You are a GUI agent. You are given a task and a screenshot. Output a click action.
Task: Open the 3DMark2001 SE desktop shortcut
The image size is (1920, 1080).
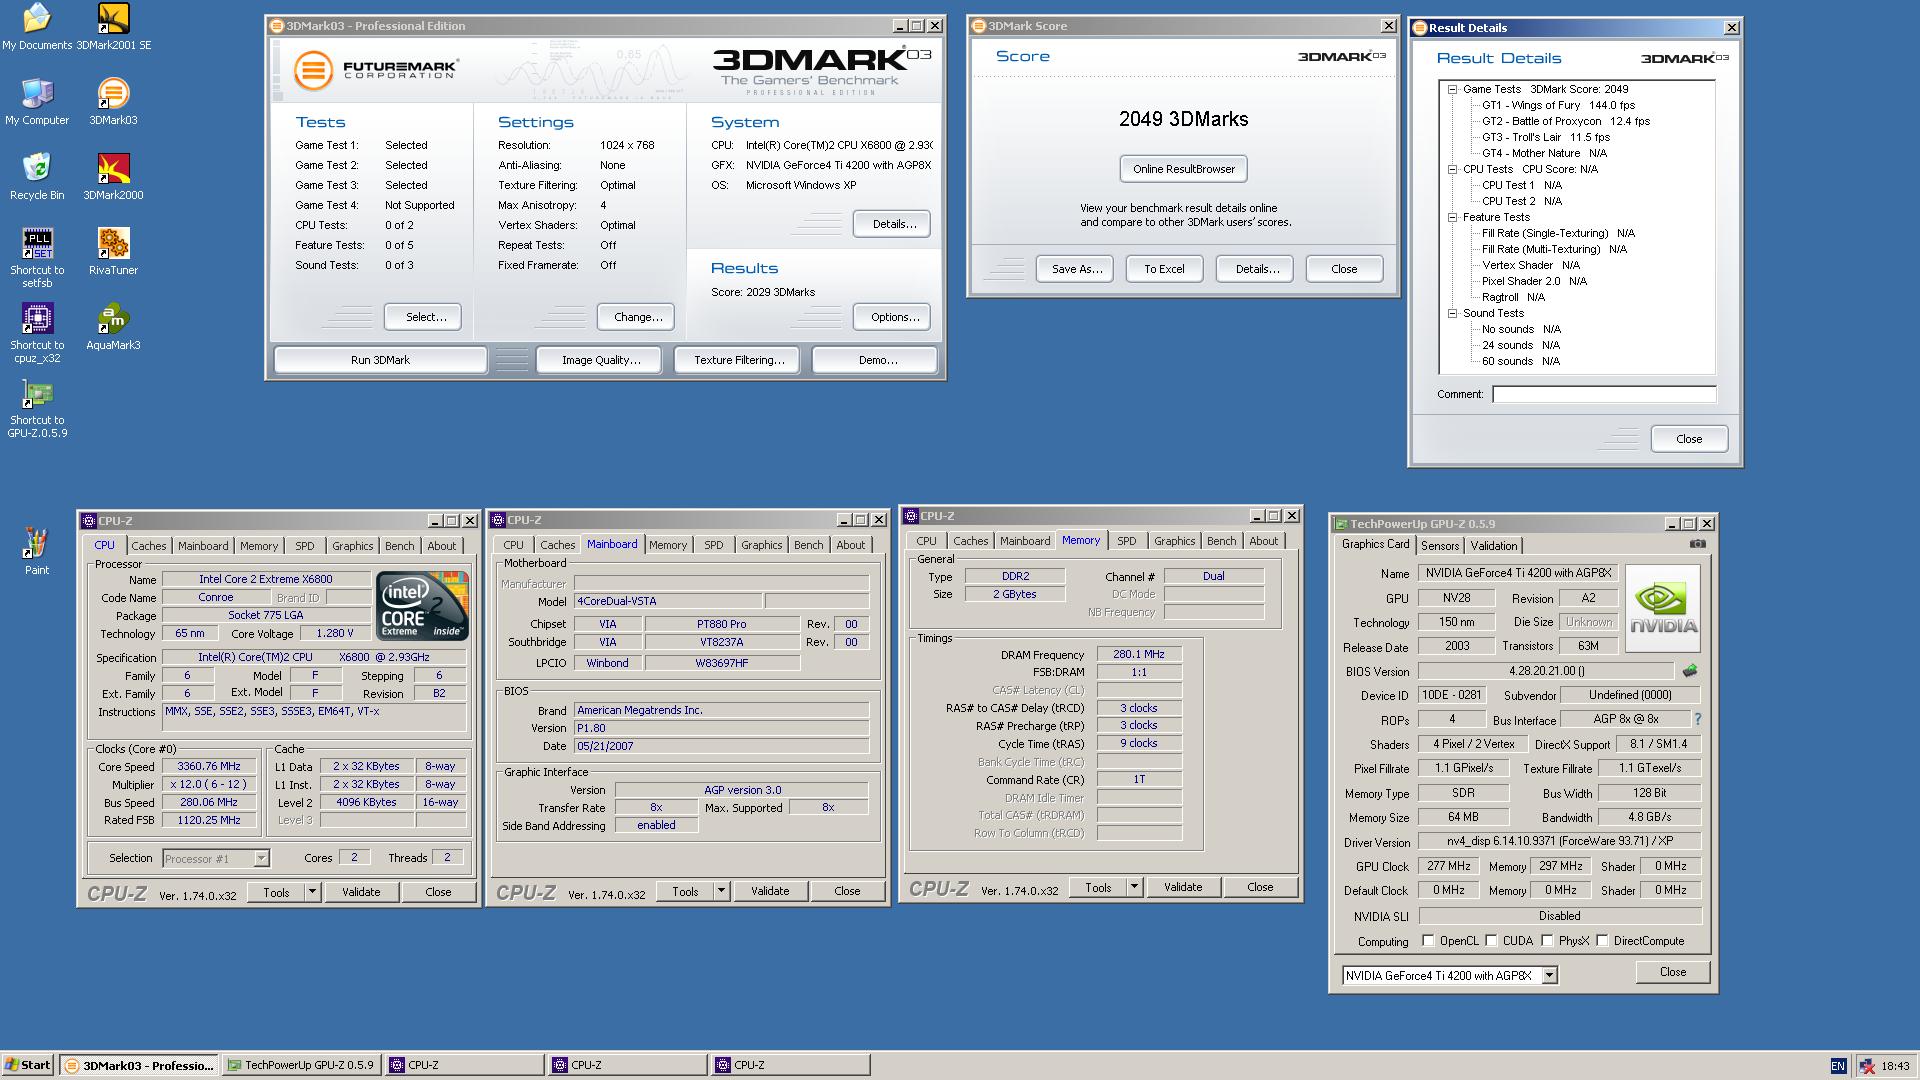tap(113, 27)
